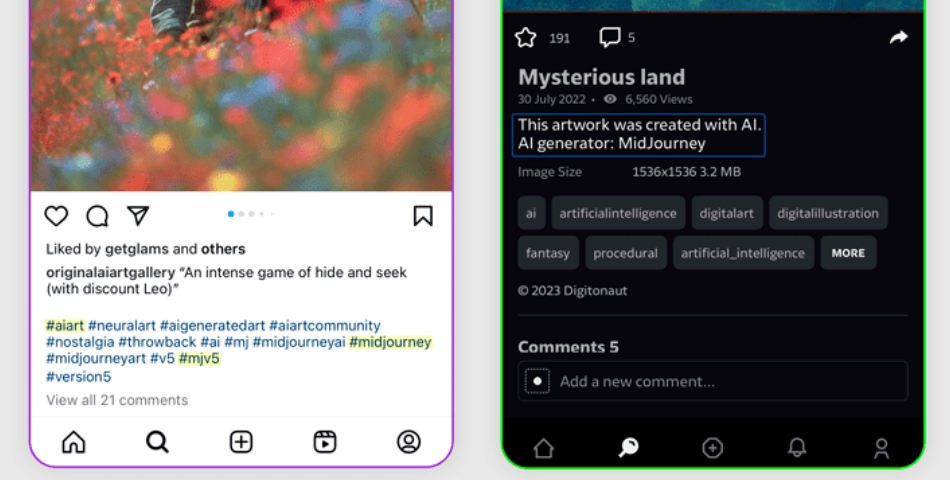Open the Reels tab icon
This screenshot has height=480, width=950.
coord(325,442)
